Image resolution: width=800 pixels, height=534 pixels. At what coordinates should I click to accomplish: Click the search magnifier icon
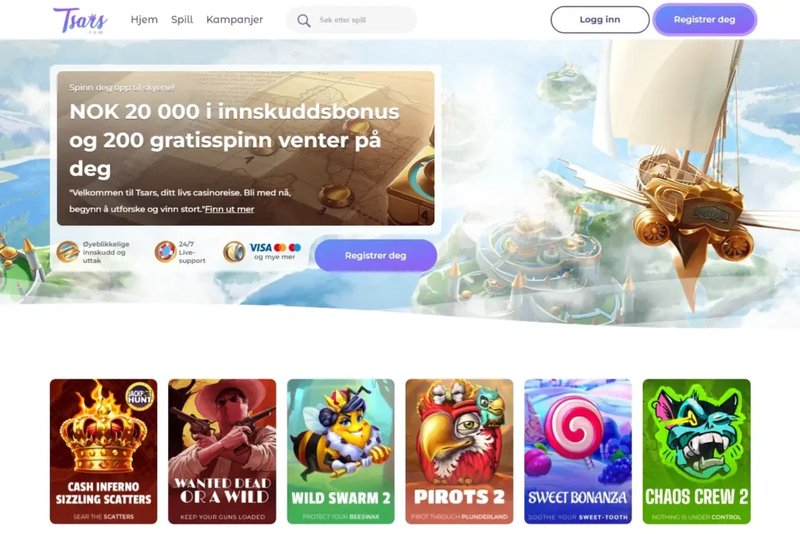304,20
